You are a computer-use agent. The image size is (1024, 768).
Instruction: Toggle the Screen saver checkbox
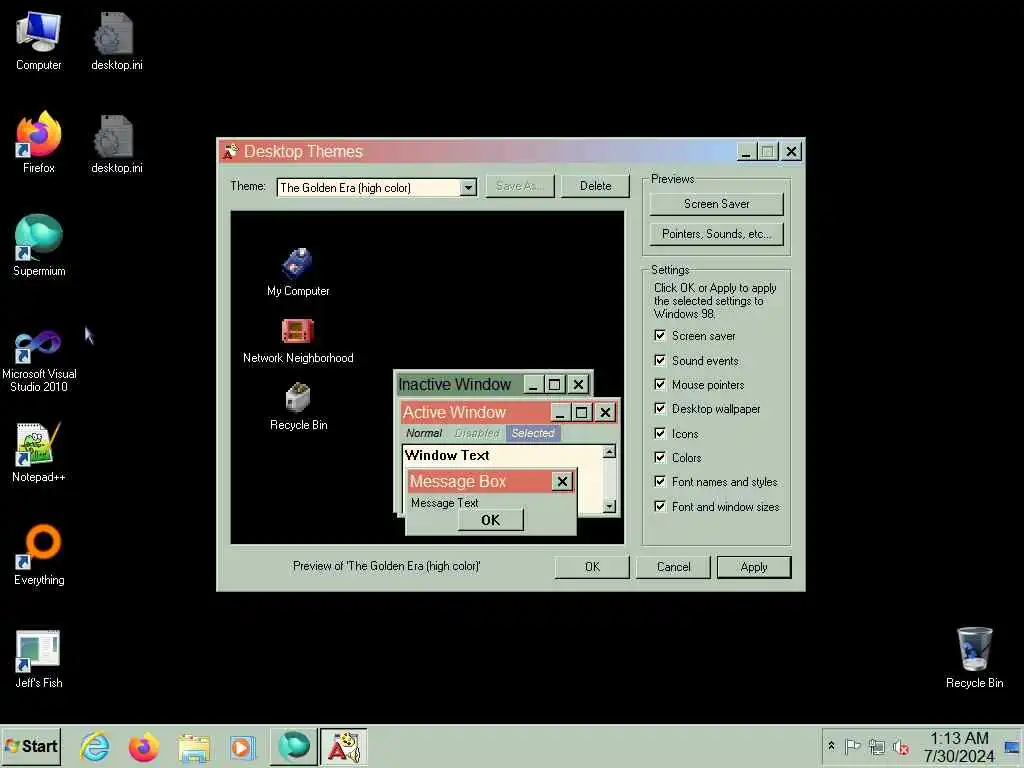point(660,336)
